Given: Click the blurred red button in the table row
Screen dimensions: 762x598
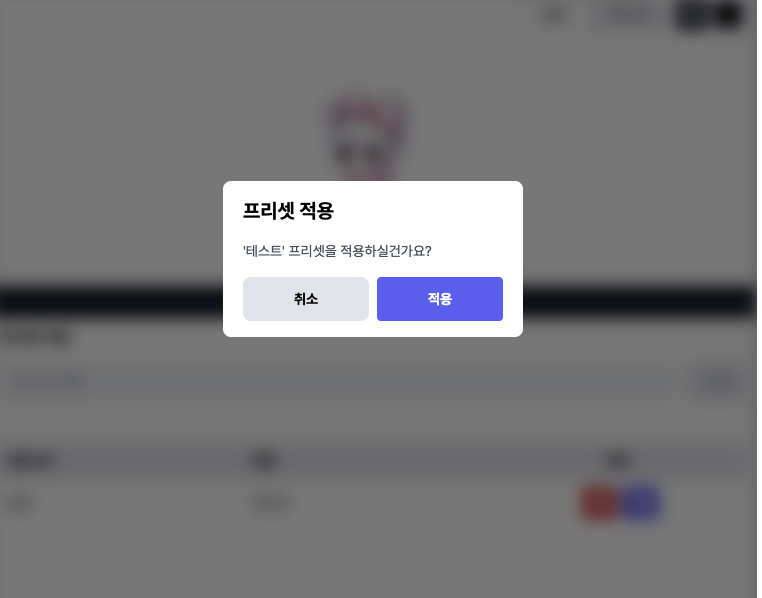Looking at the screenshot, I should 601,502.
